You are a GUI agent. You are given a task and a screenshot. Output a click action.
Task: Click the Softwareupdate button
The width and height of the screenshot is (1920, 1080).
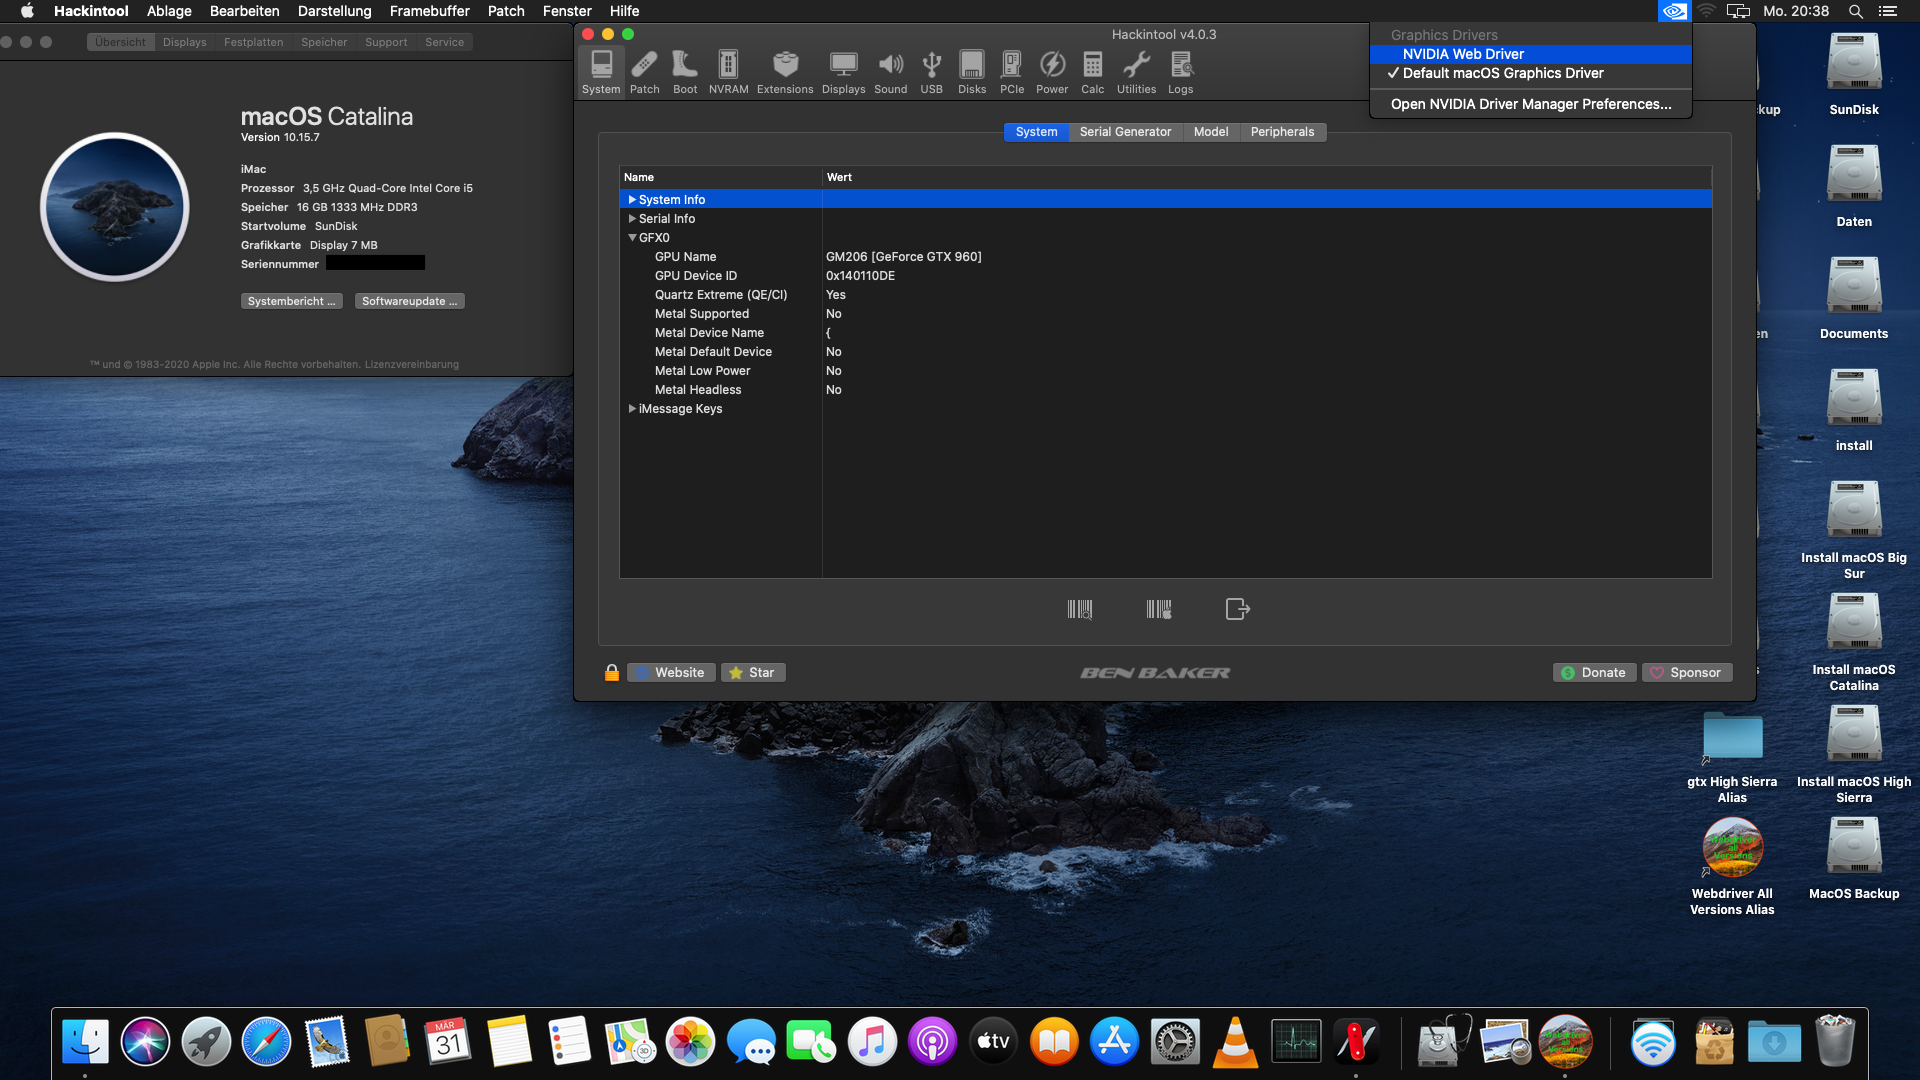409,301
